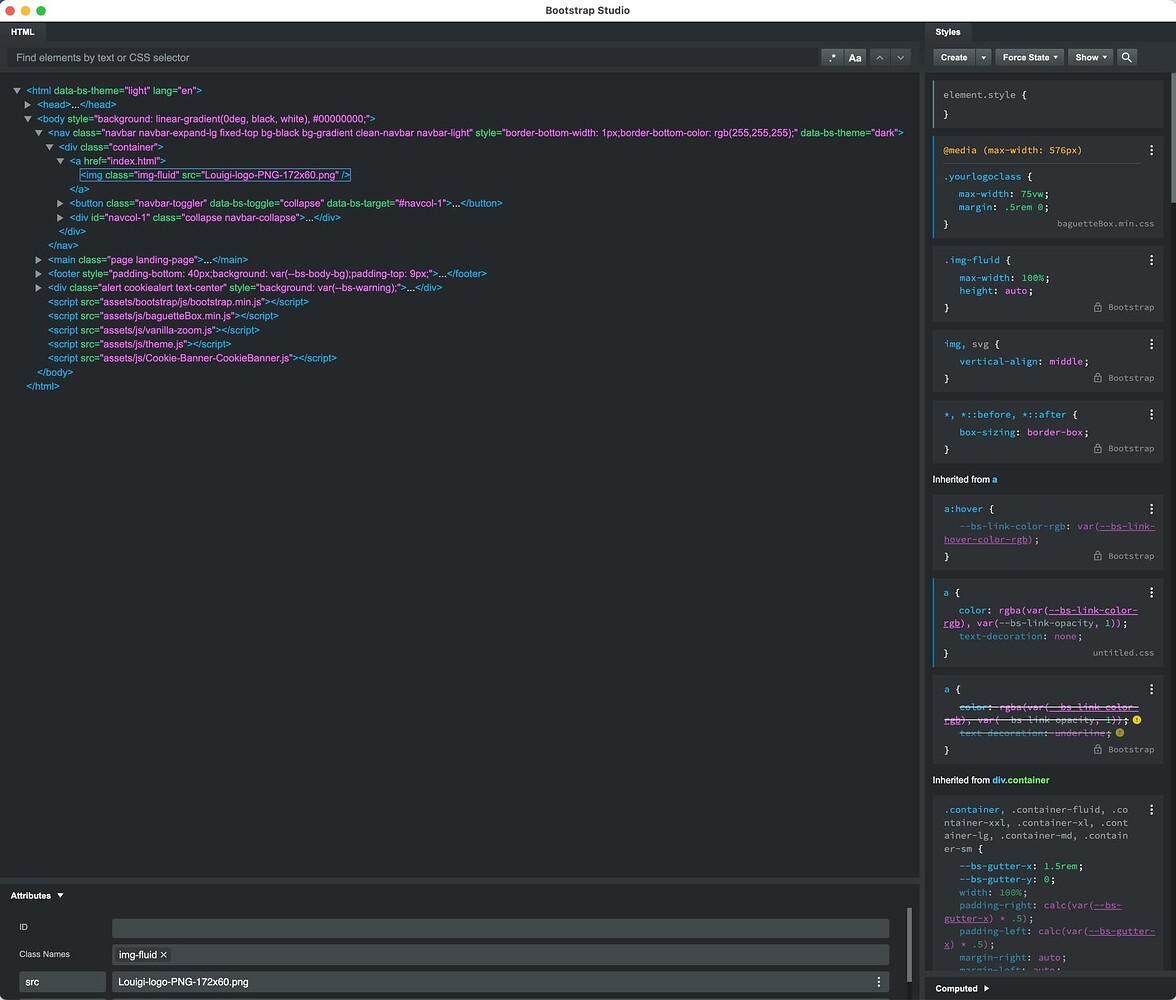Click the element.style rule block
This screenshot has height=1000, width=1176.
click(x=1048, y=104)
